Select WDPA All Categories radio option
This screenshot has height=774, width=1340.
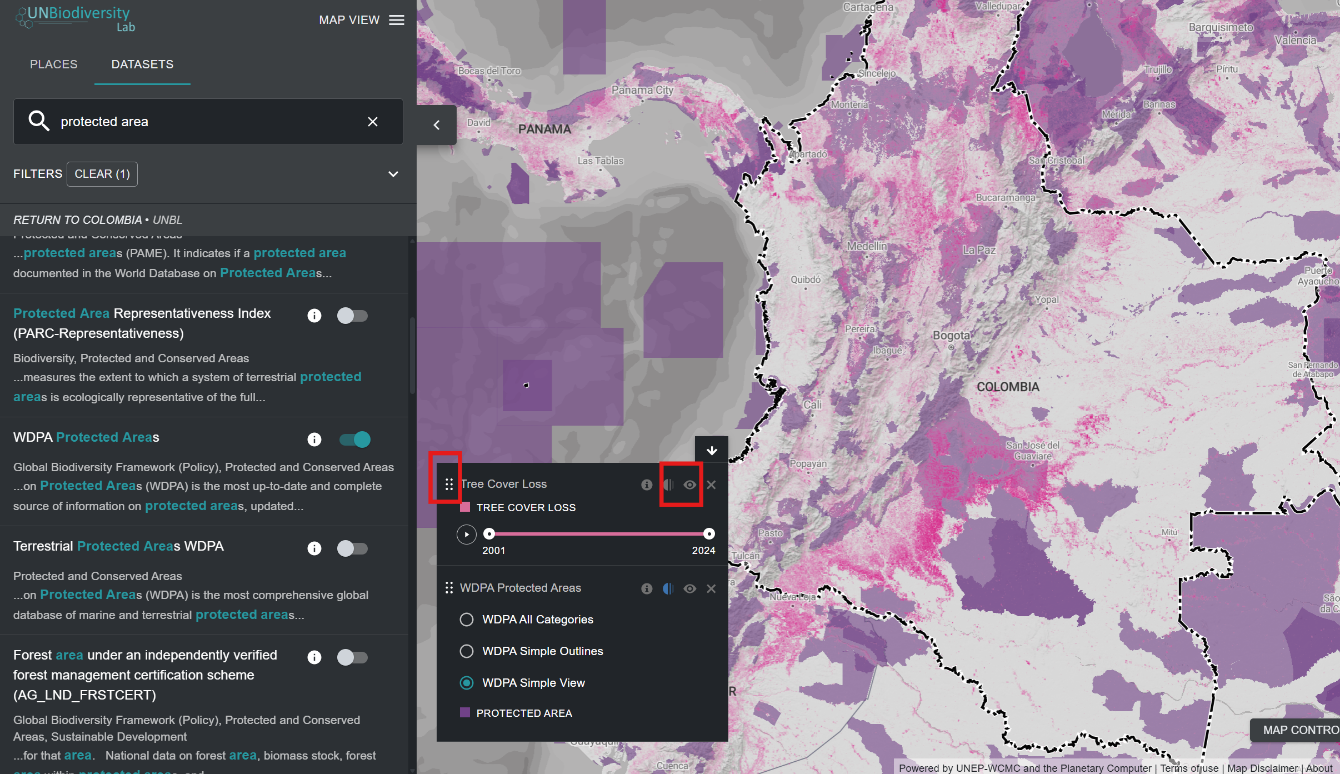pos(466,620)
